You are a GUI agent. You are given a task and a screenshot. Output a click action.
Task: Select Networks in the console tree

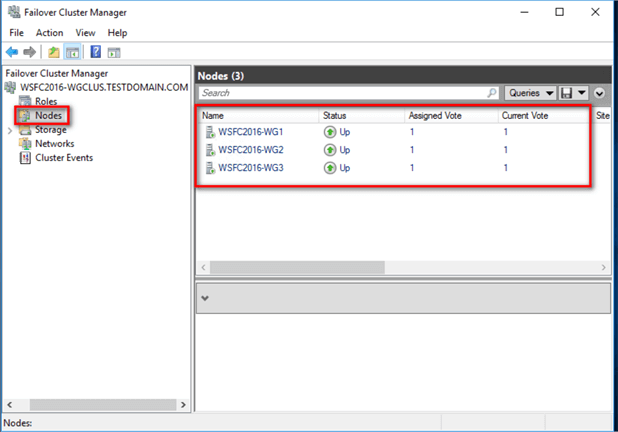[55, 143]
